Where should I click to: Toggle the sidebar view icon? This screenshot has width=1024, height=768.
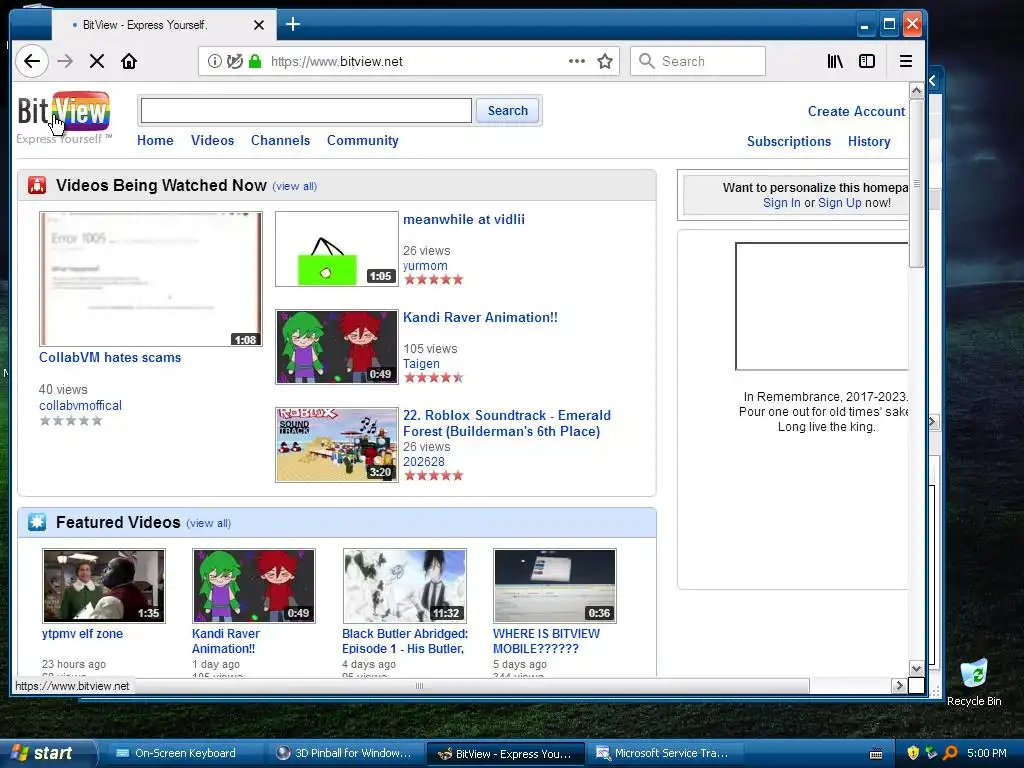(867, 61)
